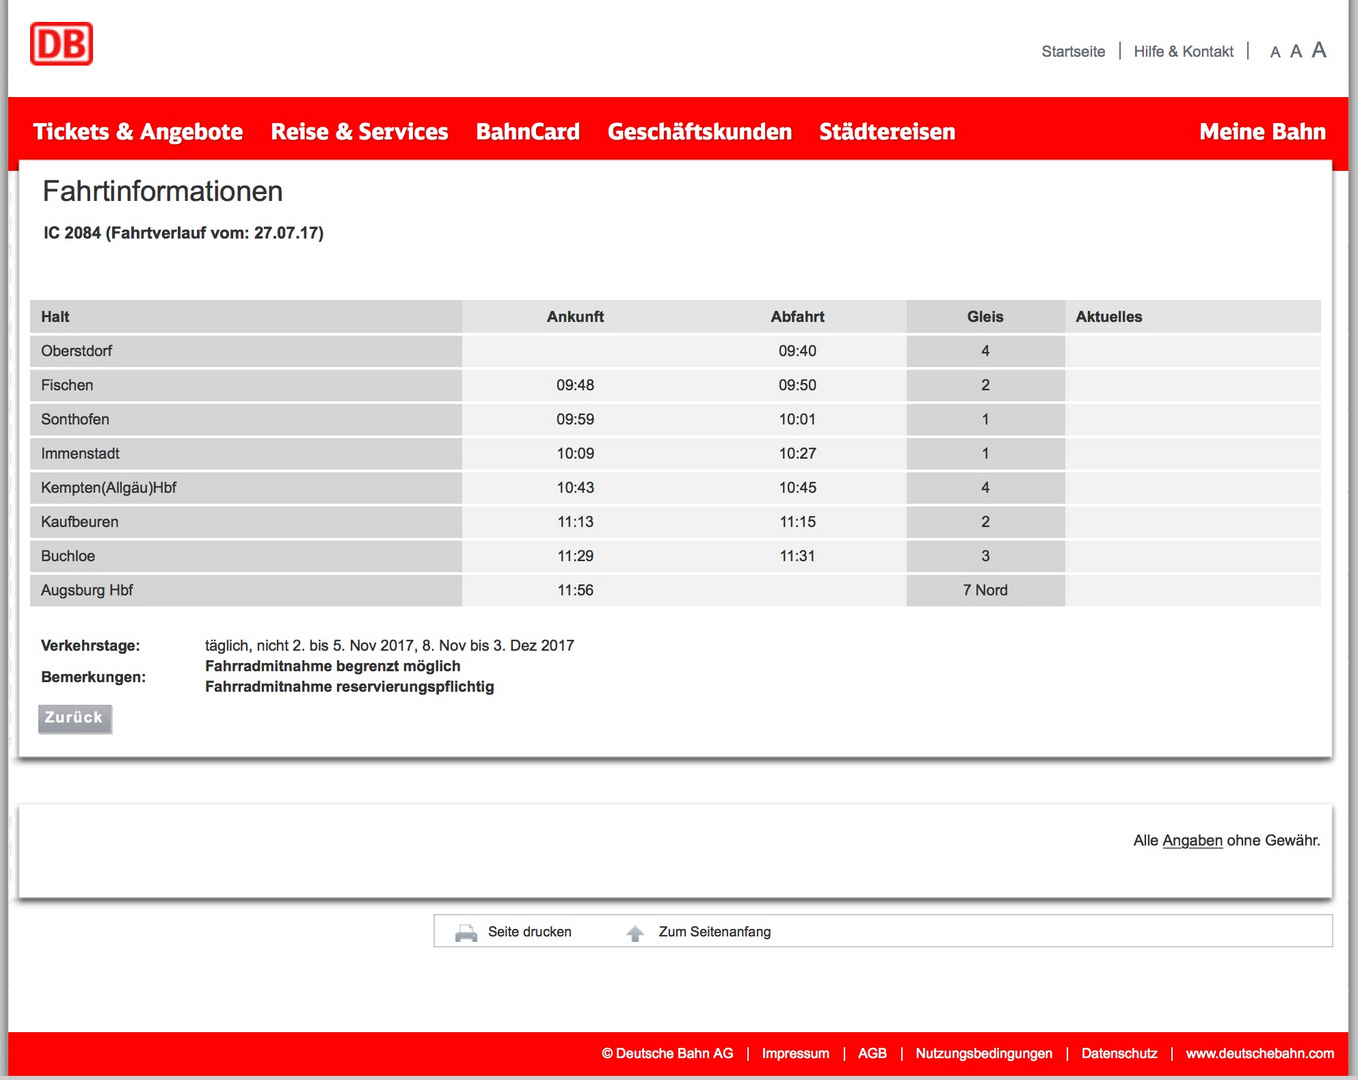This screenshot has width=1358, height=1080.
Task: Click Fahrradmitnahme reservierungspflichtig remark
Action: click(x=350, y=687)
